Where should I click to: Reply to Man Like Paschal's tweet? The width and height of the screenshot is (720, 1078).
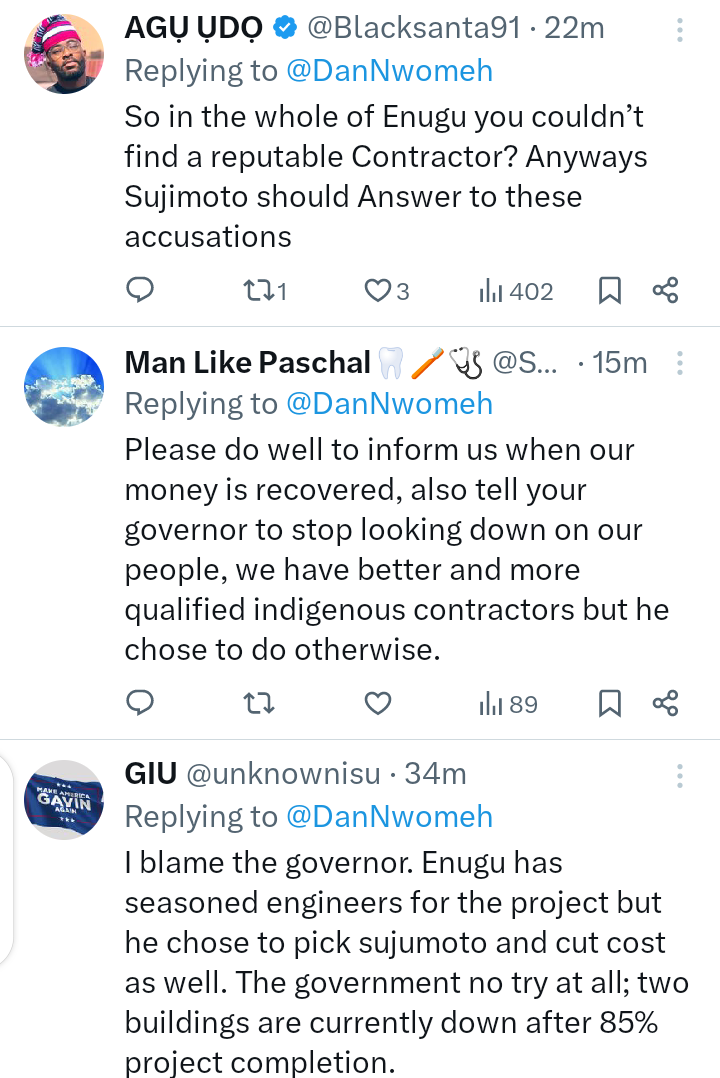(x=140, y=703)
